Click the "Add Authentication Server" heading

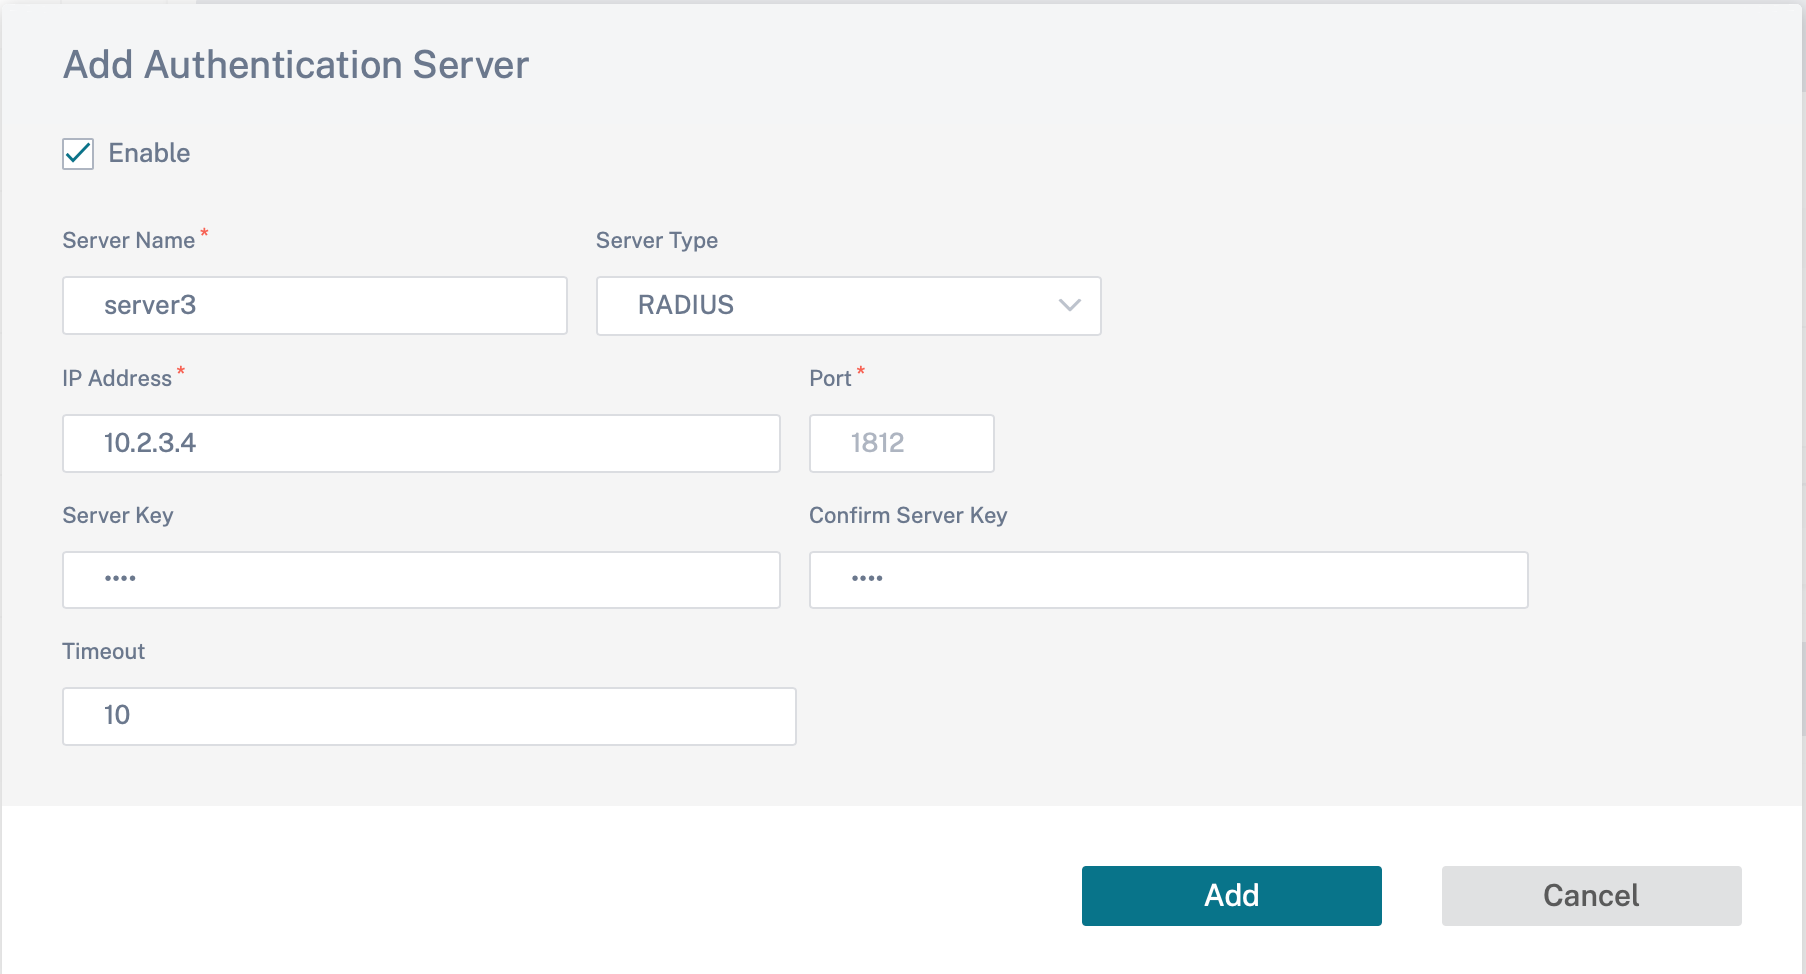coord(296,65)
